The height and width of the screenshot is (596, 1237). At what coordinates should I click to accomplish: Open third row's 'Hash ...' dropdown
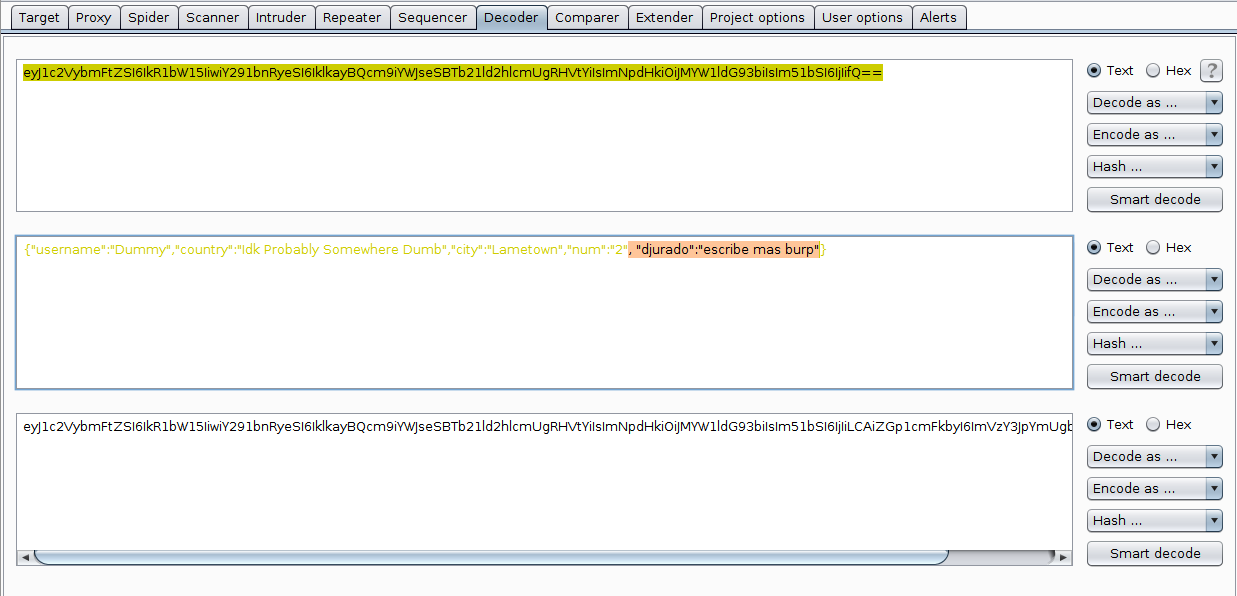1154,521
